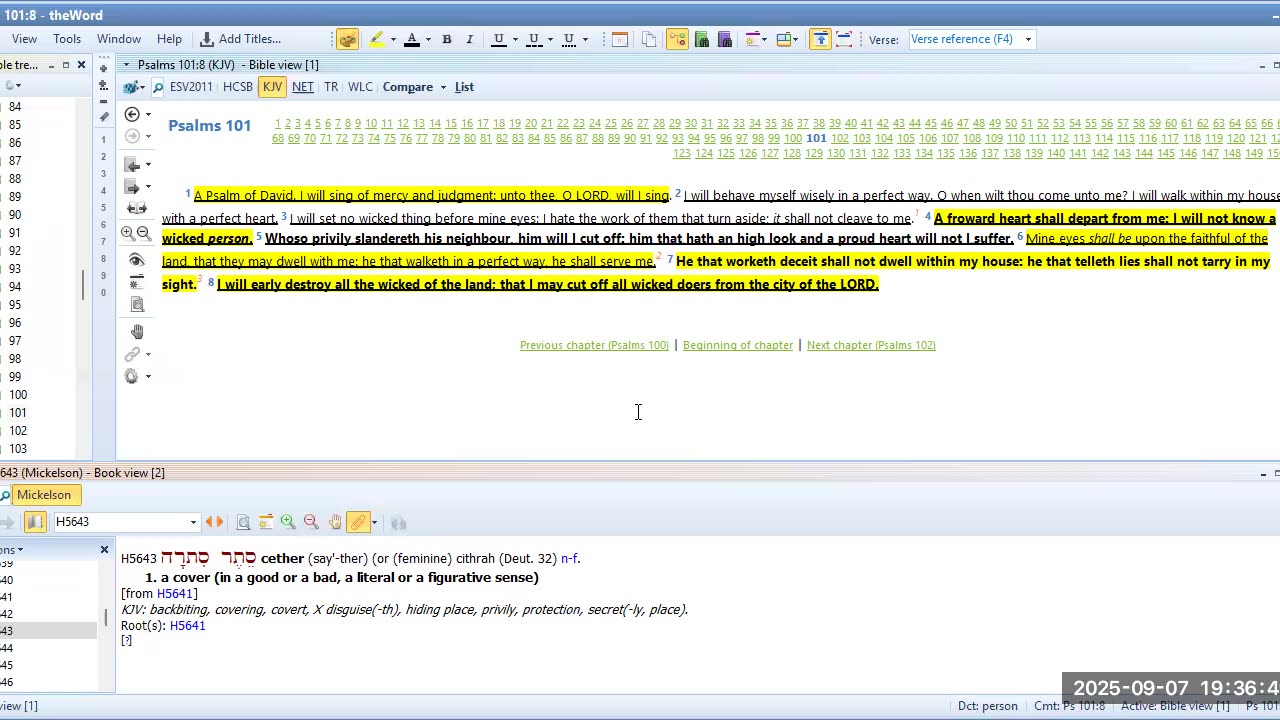Screen dimensions: 1280x720
Task: Zoom out the Book view text
Action: 311,522
